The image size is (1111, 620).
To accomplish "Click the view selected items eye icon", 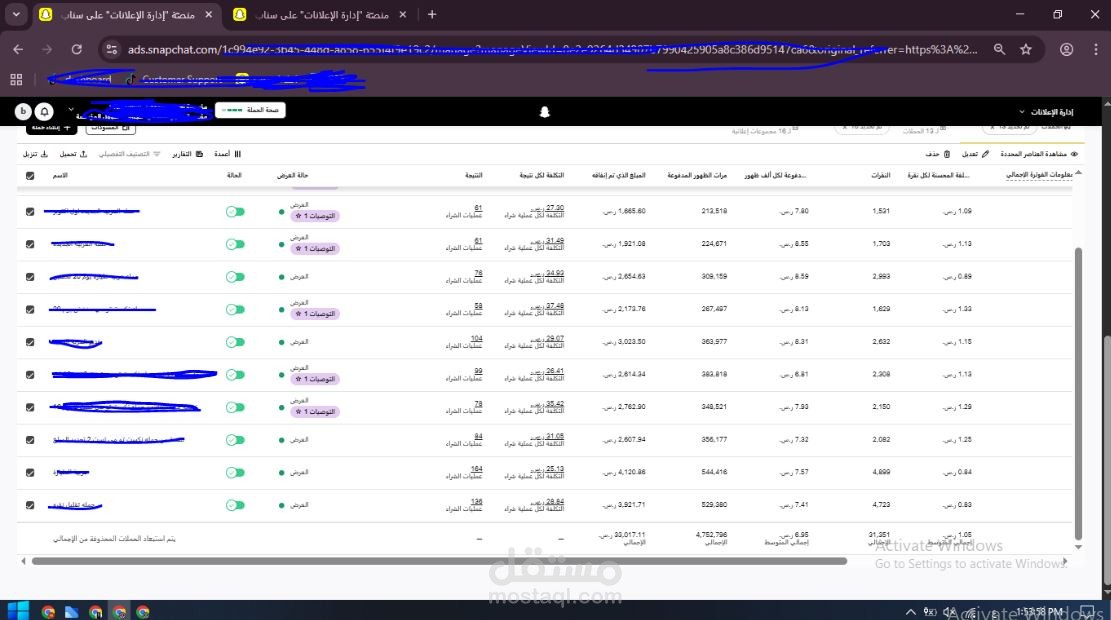I will (1074, 154).
